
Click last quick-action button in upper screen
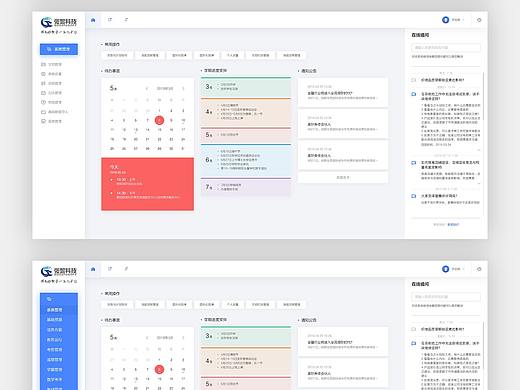[x=292, y=55]
